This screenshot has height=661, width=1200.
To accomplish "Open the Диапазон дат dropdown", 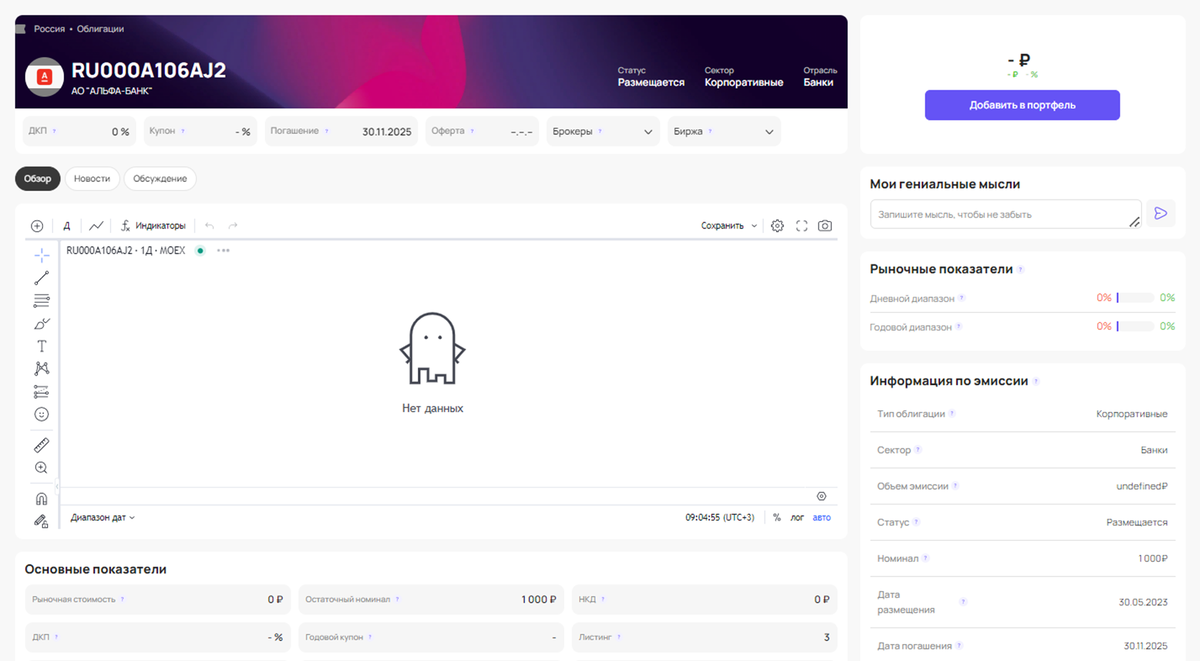I will (102, 518).
